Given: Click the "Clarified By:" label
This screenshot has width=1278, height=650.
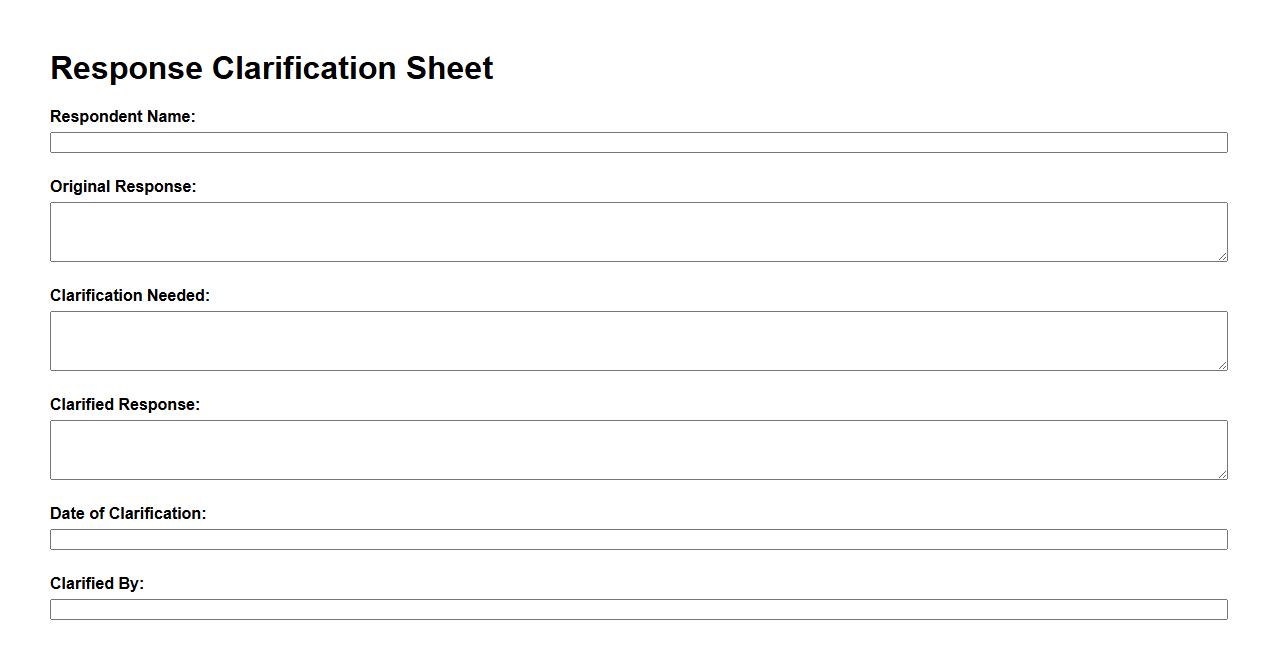Looking at the screenshot, I should tap(97, 584).
